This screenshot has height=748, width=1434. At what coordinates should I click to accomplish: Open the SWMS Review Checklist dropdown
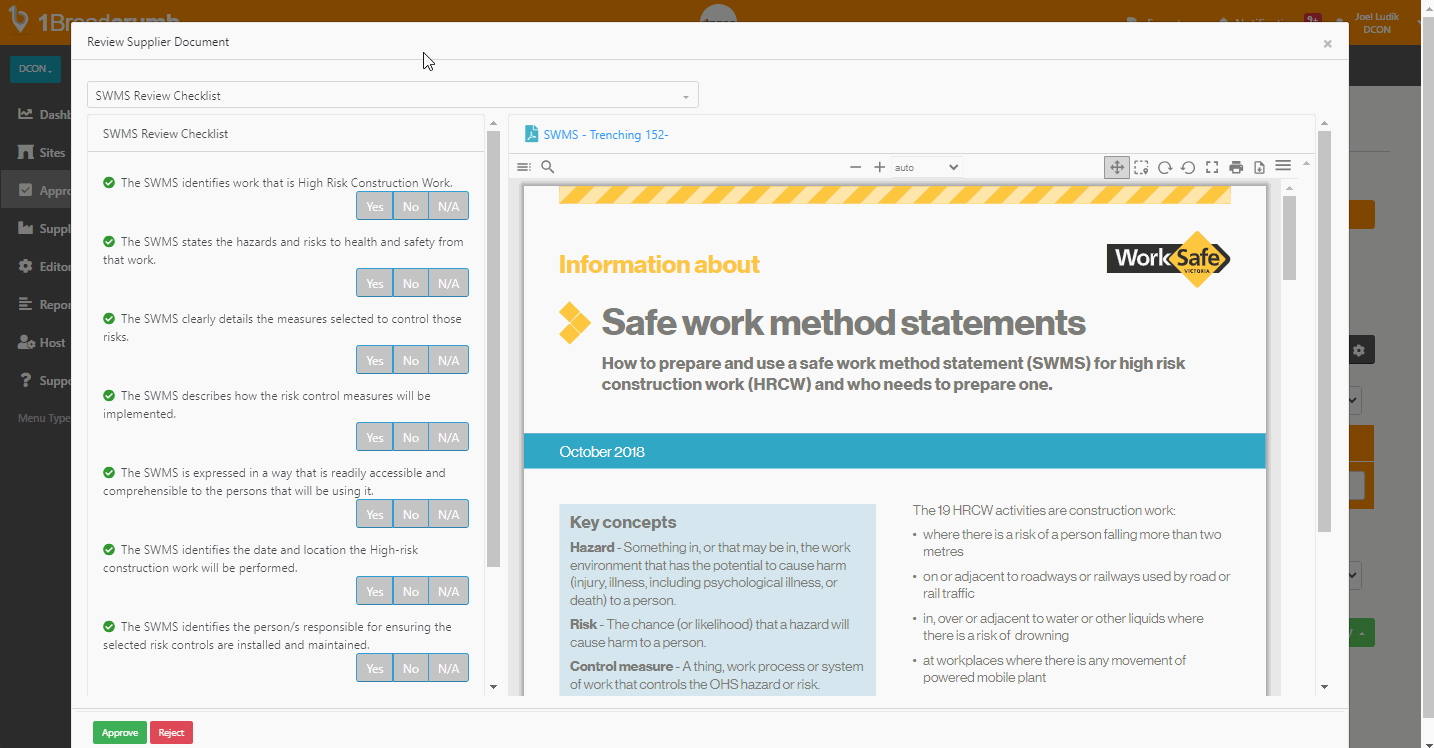coord(392,96)
